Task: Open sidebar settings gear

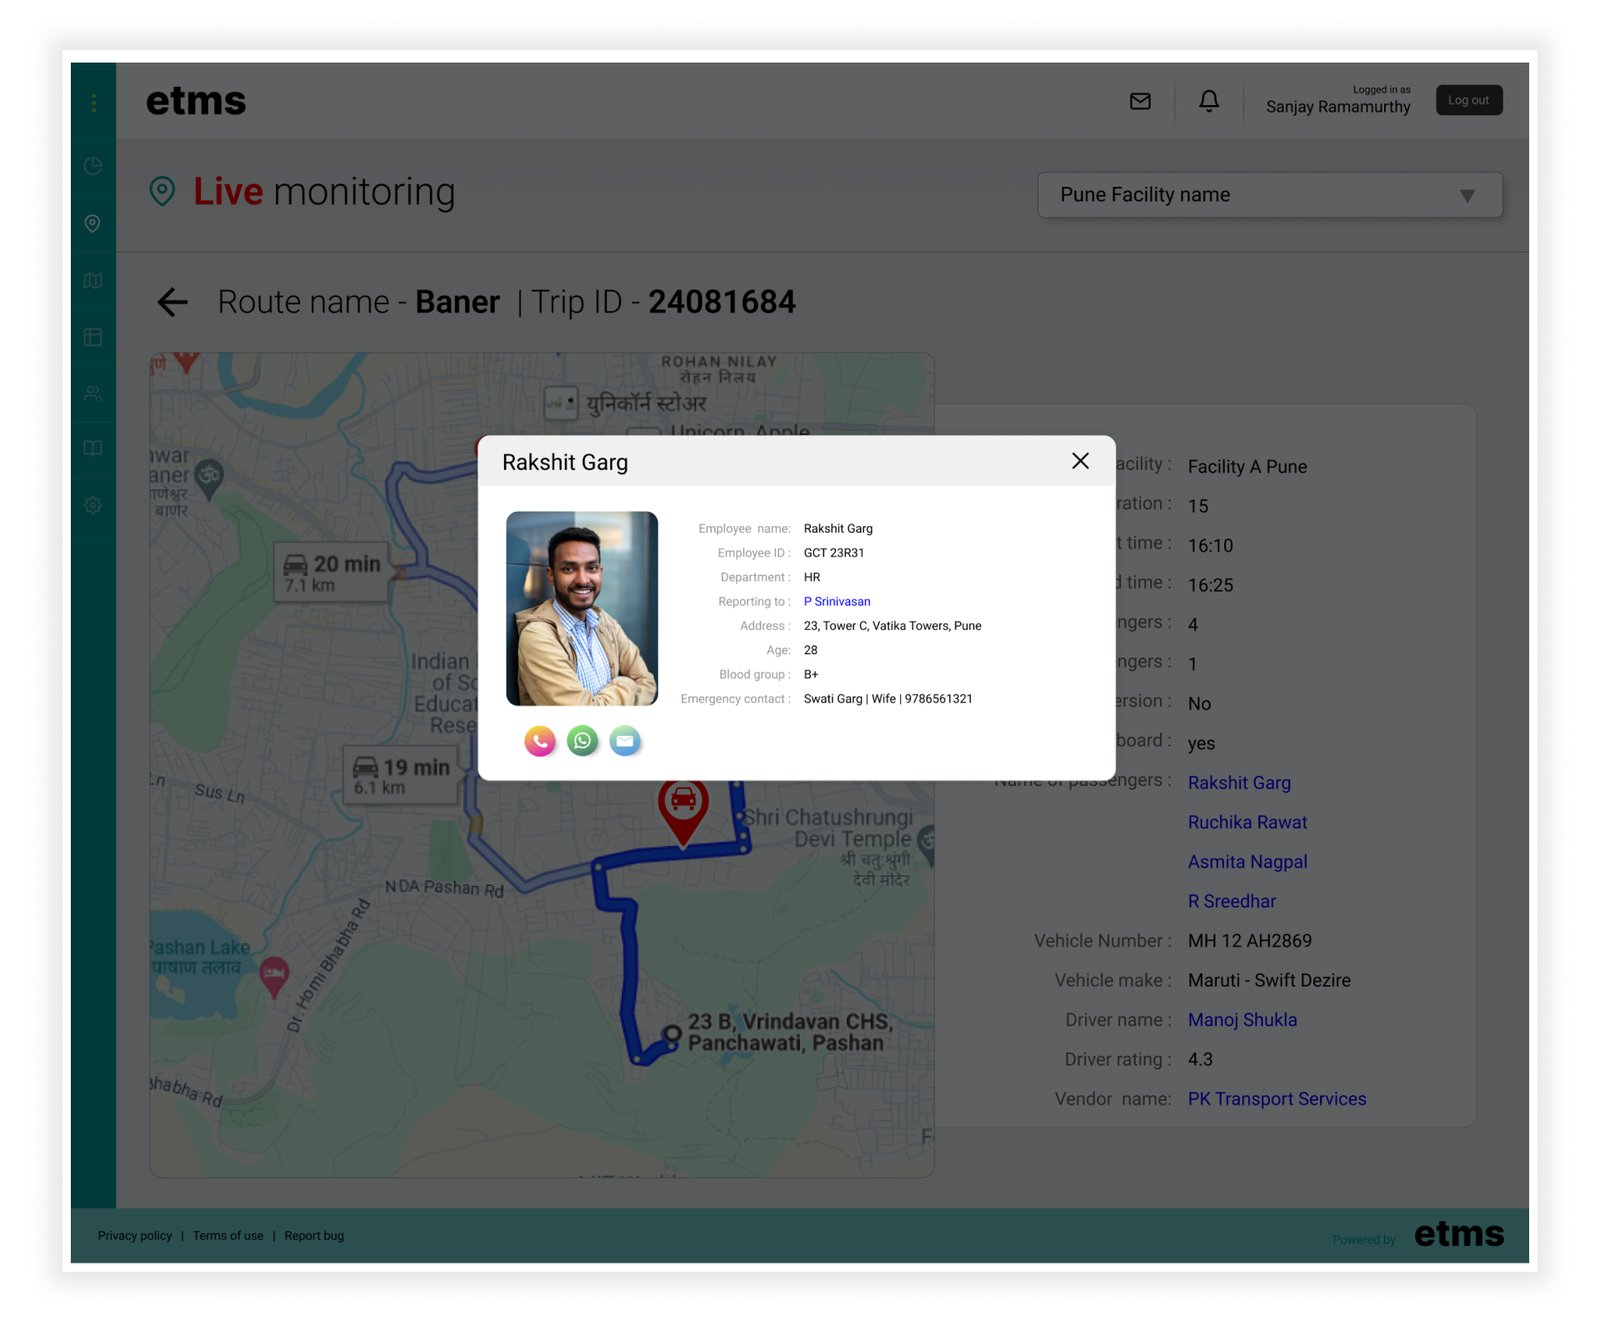Action: click(x=93, y=506)
